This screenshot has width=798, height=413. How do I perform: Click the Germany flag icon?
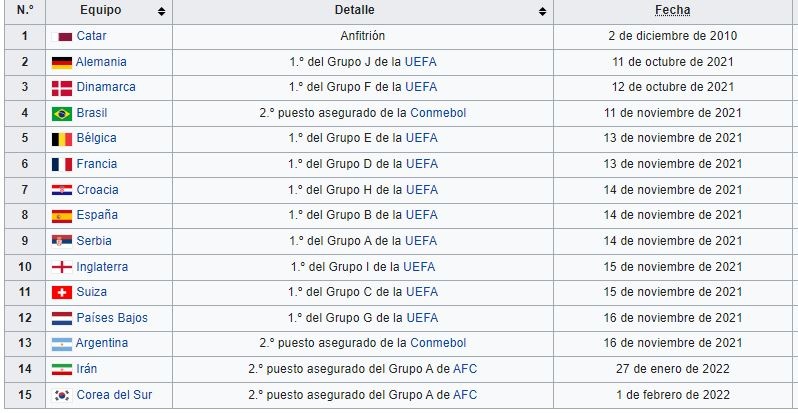62,63
